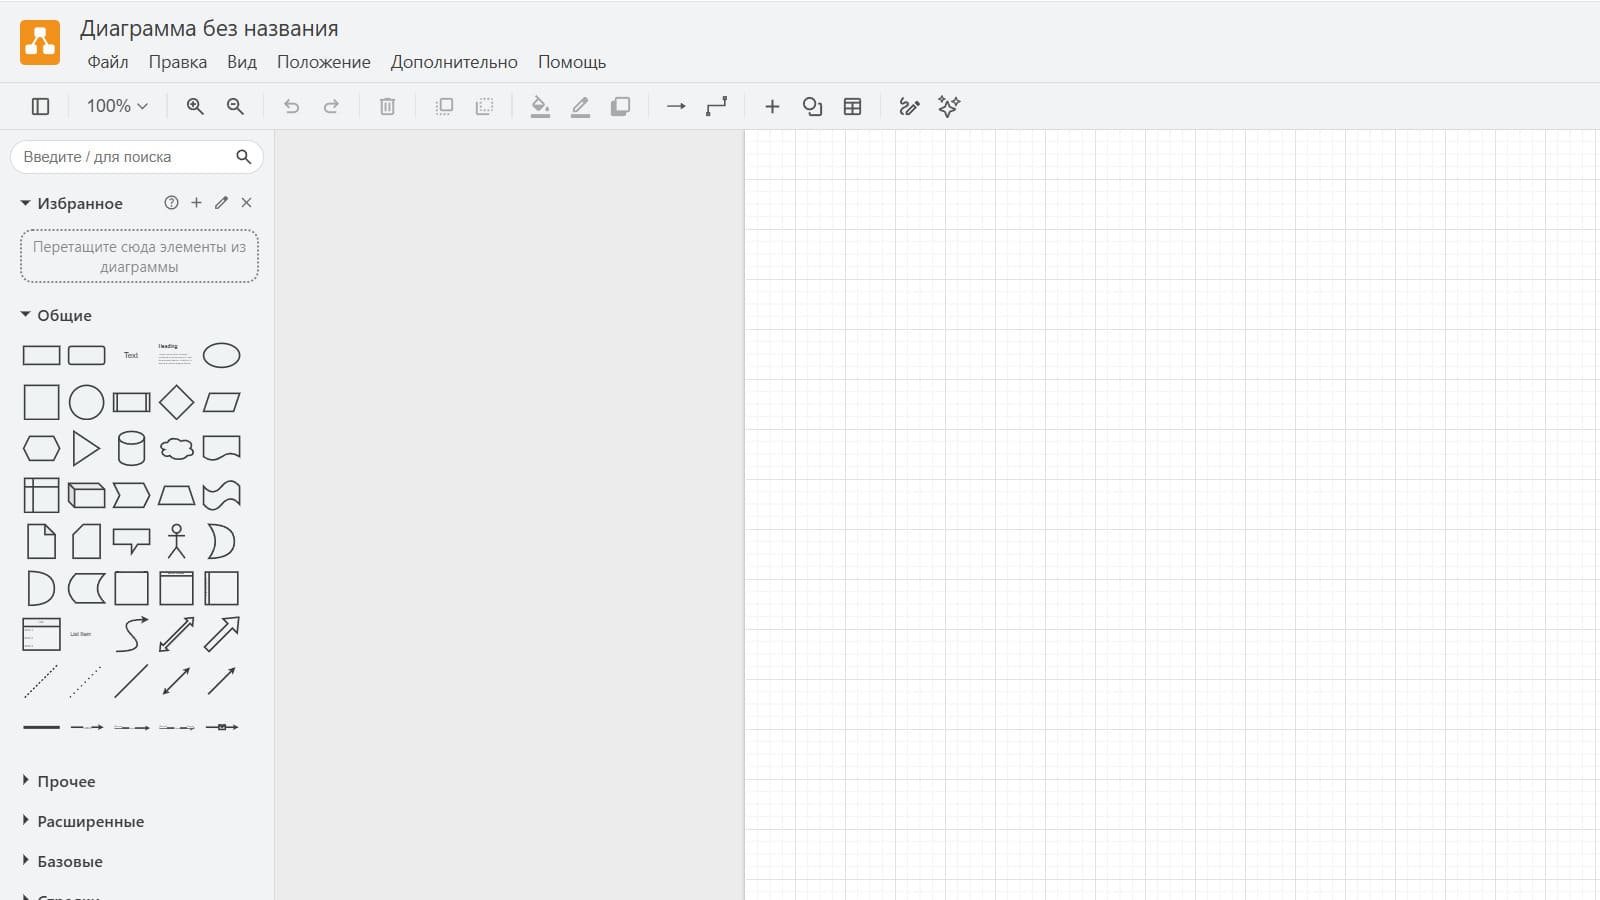The image size is (1600, 900).
Task: Select the freehand drawing tool icon
Action: pyautogui.click(x=909, y=106)
